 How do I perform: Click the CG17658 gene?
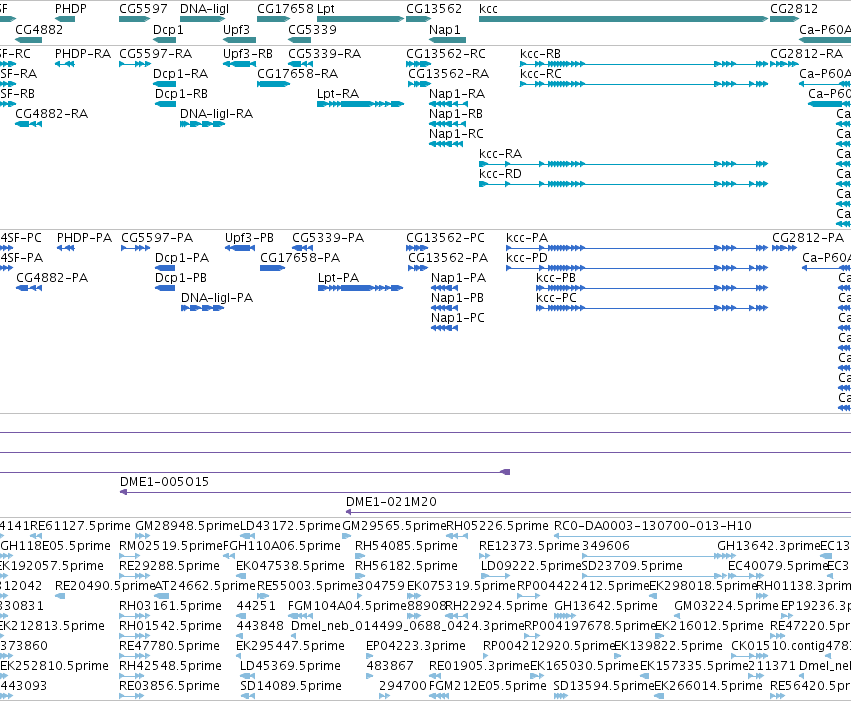point(274,19)
